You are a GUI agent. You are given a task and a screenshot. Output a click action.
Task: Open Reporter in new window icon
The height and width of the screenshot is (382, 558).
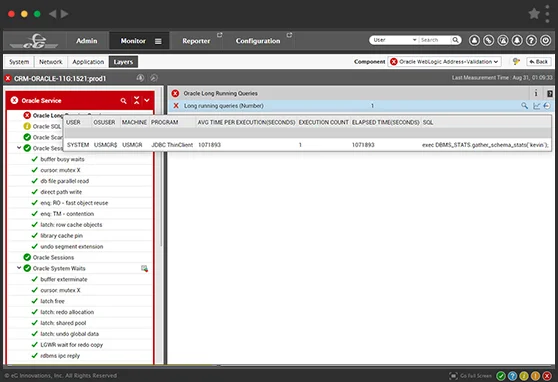coord(220,35)
